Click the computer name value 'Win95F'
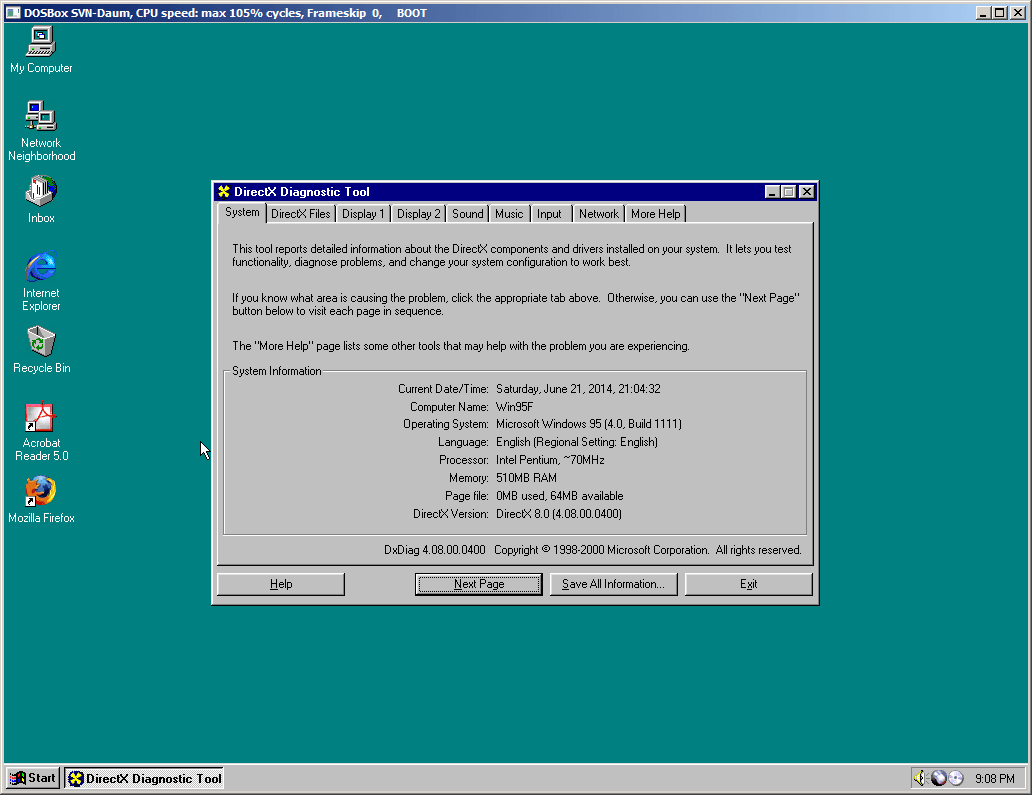Image resolution: width=1032 pixels, height=795 pixels. click(x=515, y=407)
